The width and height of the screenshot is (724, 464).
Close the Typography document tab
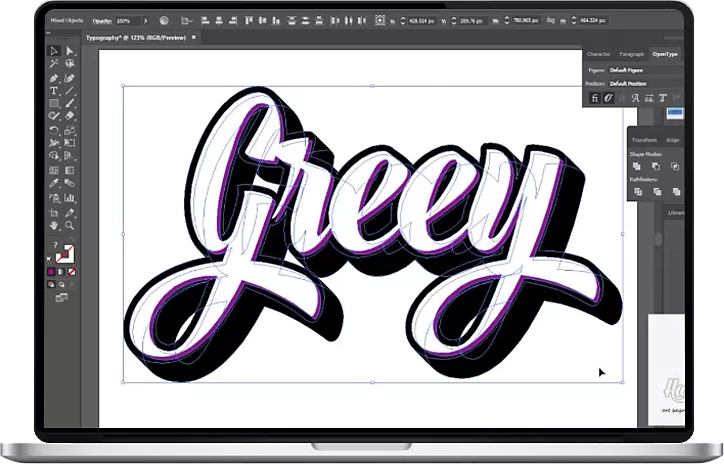tap(194, 37)
